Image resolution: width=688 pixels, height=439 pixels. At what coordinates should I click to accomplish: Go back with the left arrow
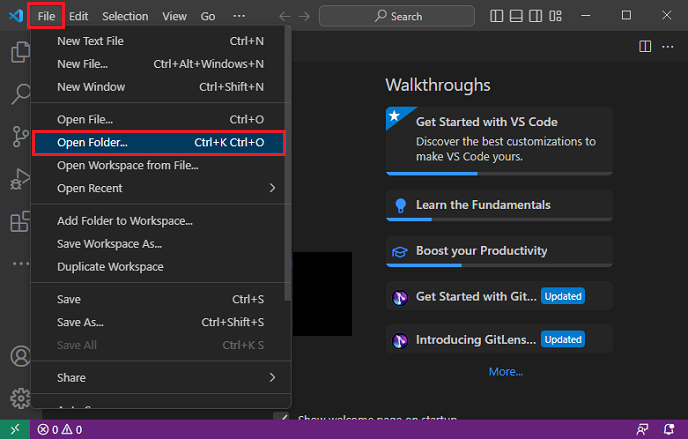[x=285, y=17]
